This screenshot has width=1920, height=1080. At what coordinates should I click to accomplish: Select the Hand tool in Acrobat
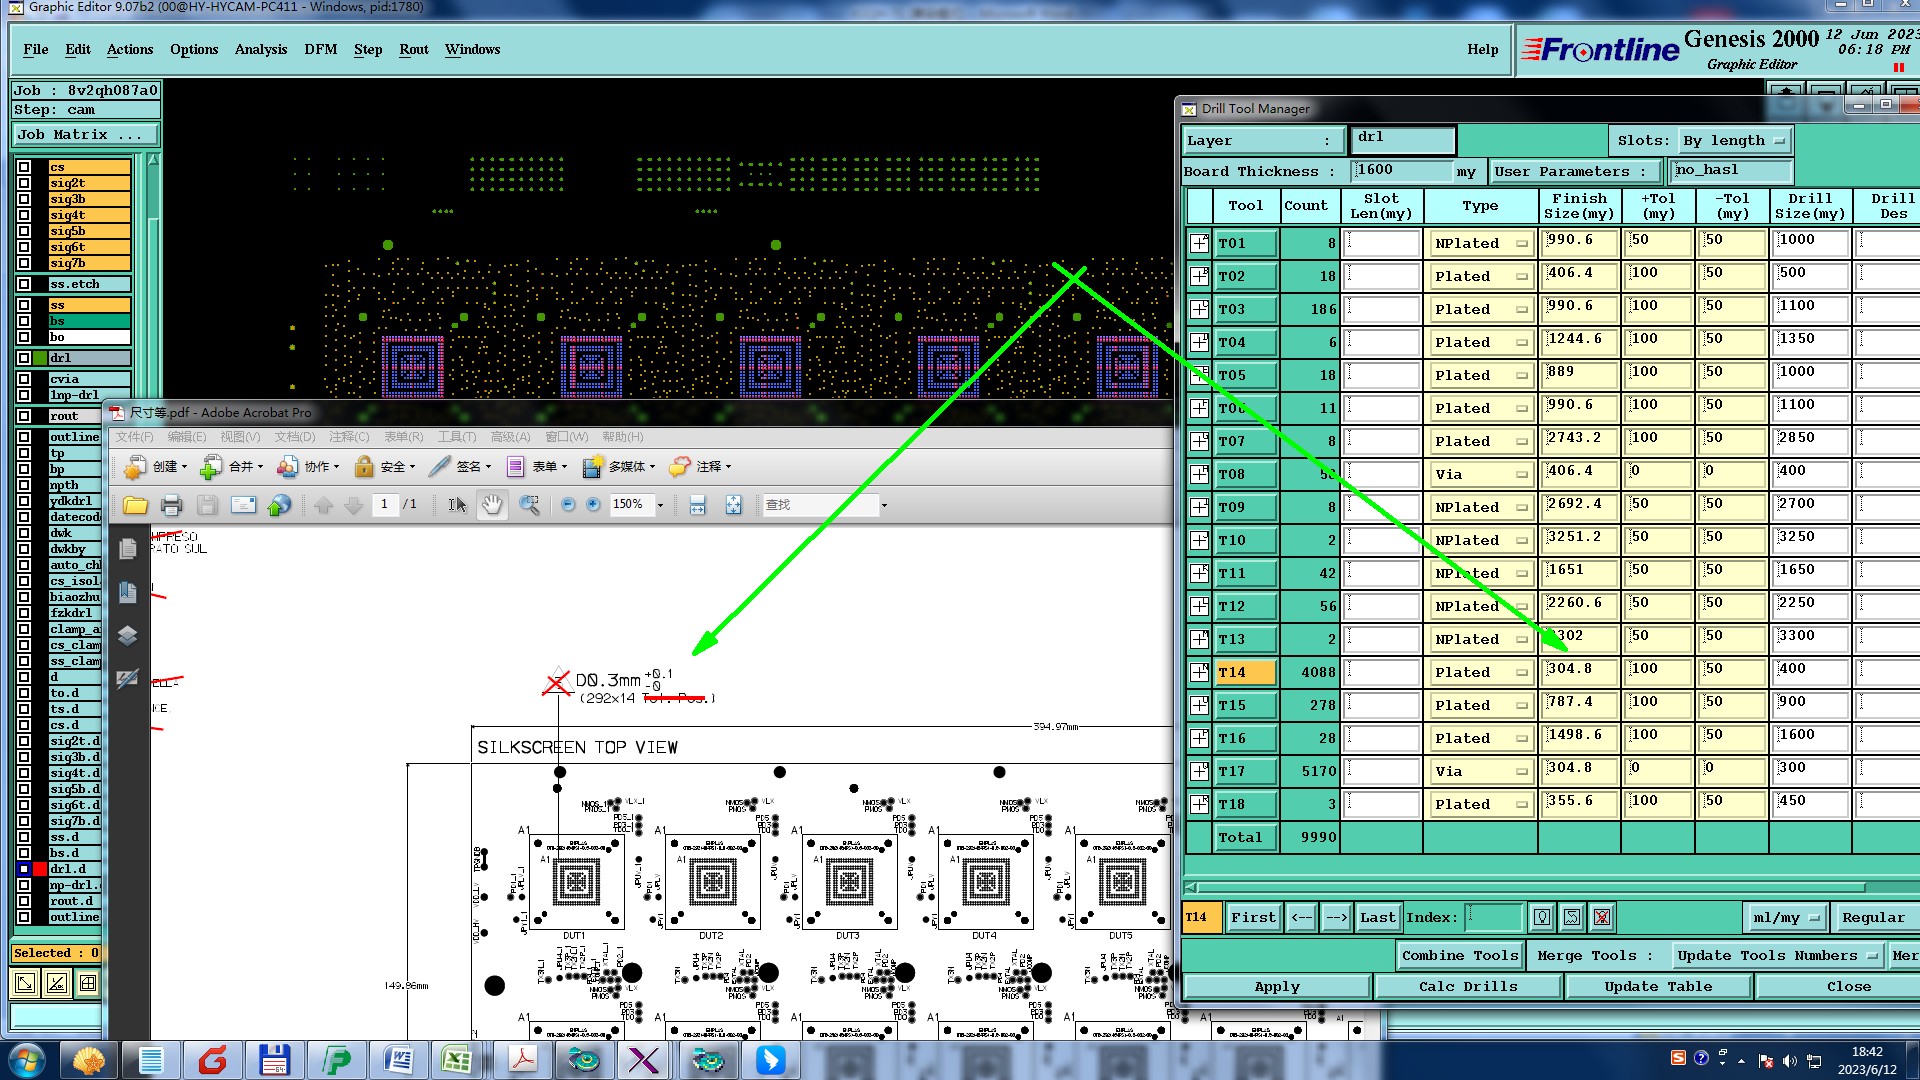(x=492, y=506)
